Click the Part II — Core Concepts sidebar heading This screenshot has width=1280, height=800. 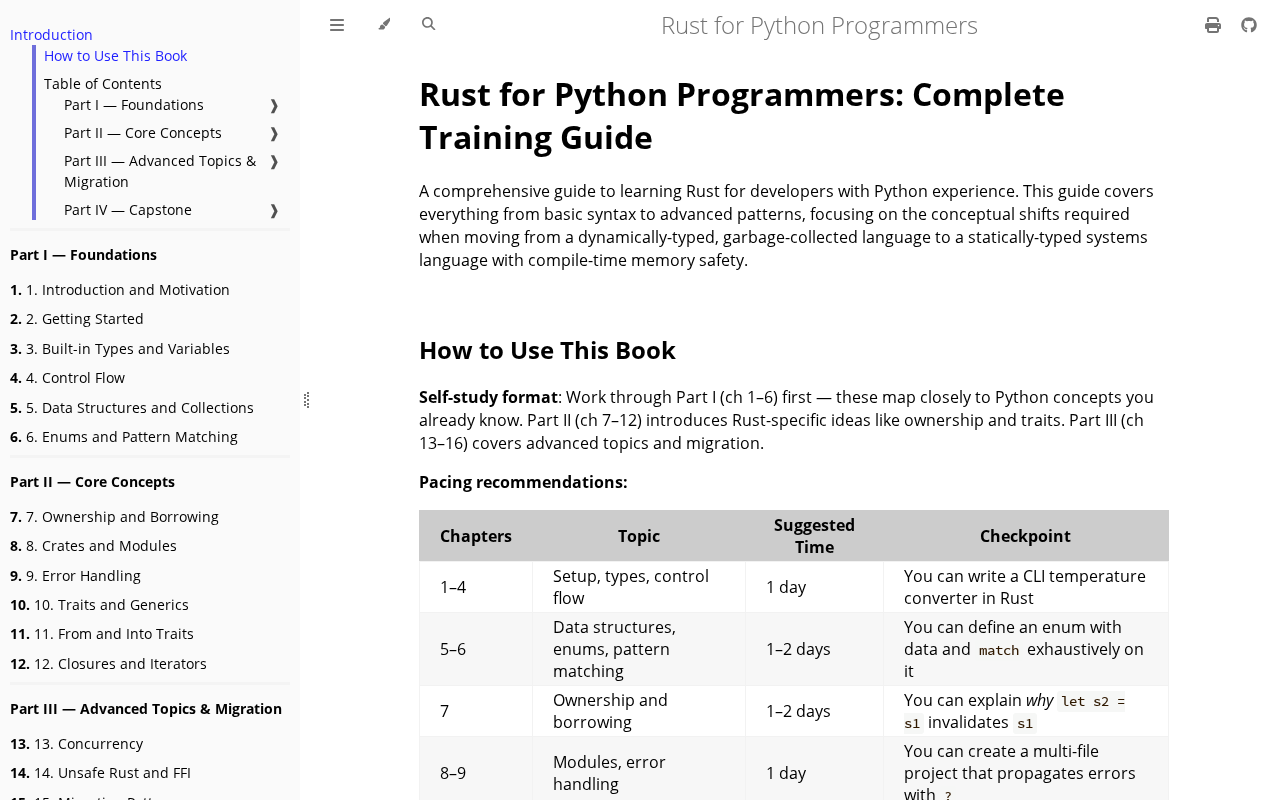tap(92, 482)
